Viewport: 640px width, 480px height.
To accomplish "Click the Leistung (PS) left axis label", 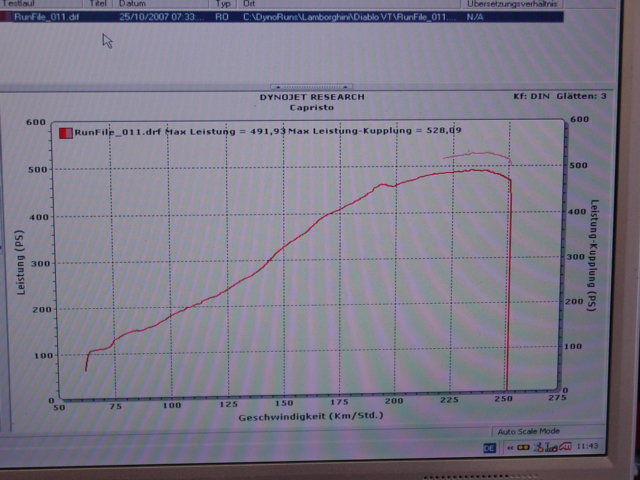I will tap(20, 262).
